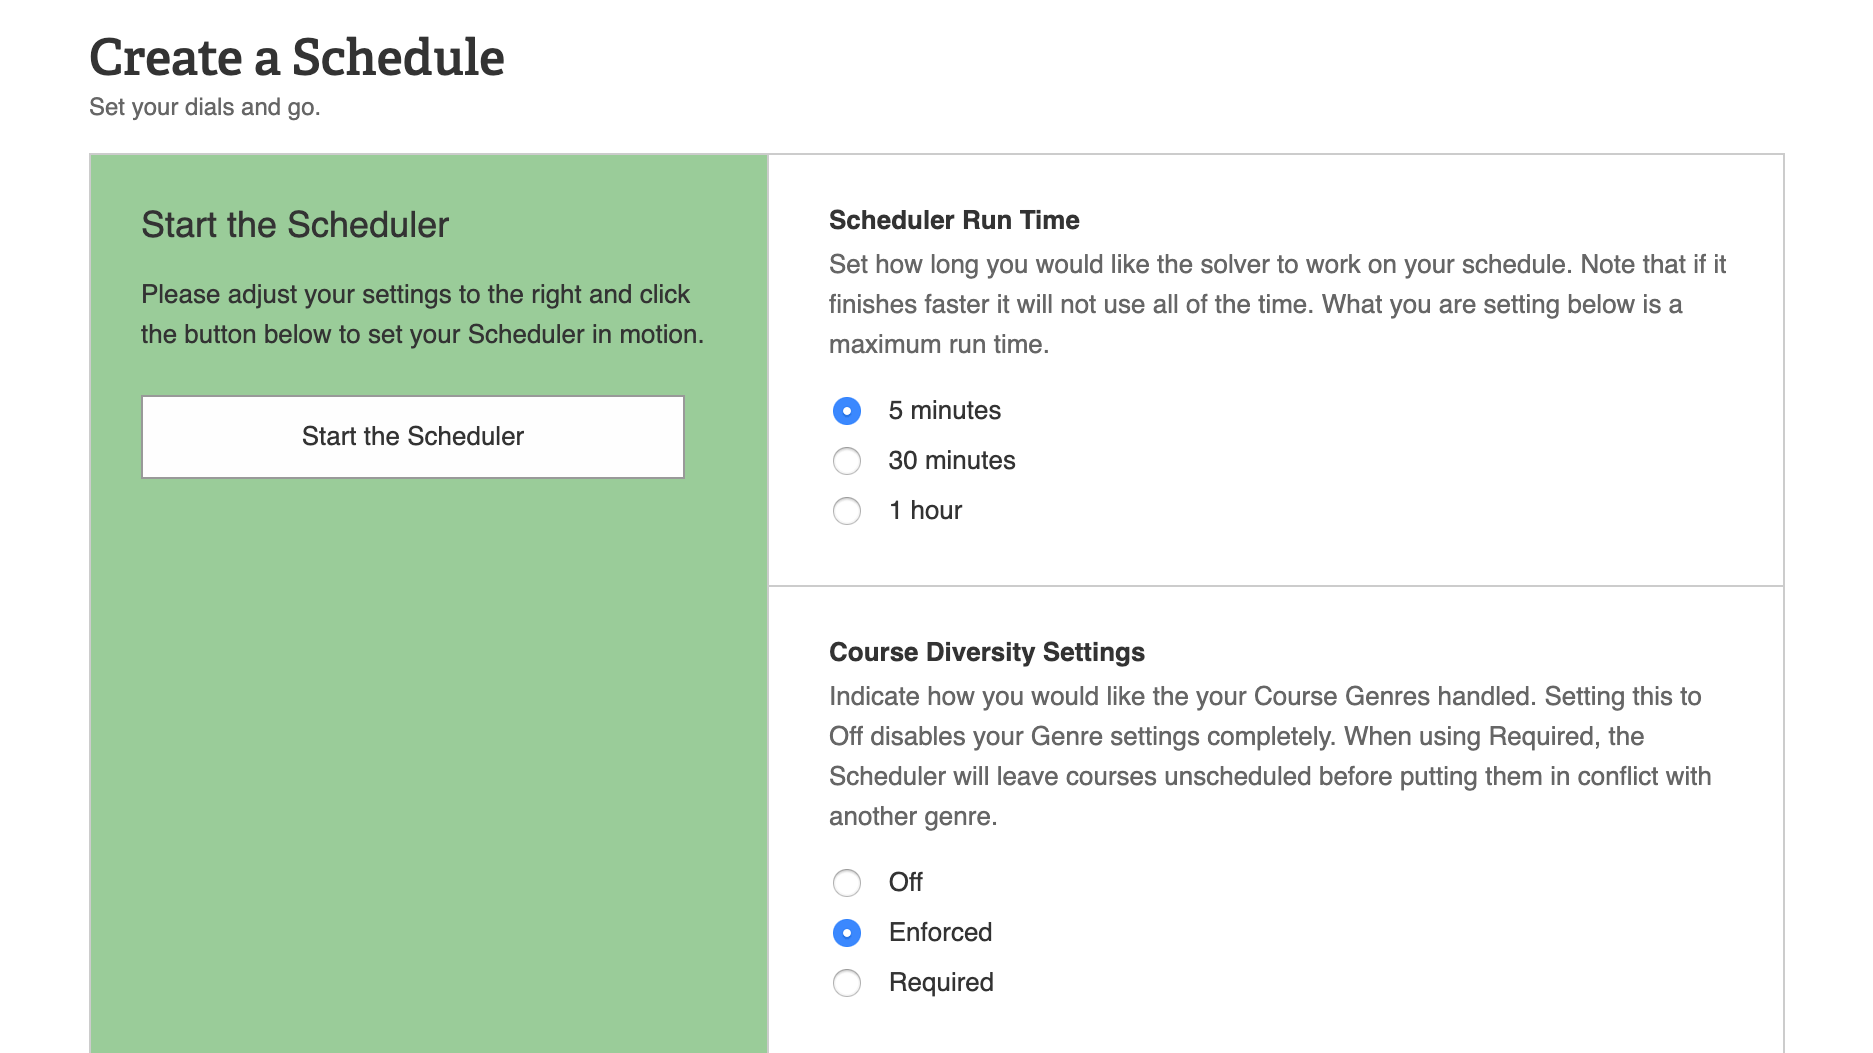Click the Scheduler Run Time heading
The height and width of the screenshot is (1053, 1873).
click(x=953, y=220)
